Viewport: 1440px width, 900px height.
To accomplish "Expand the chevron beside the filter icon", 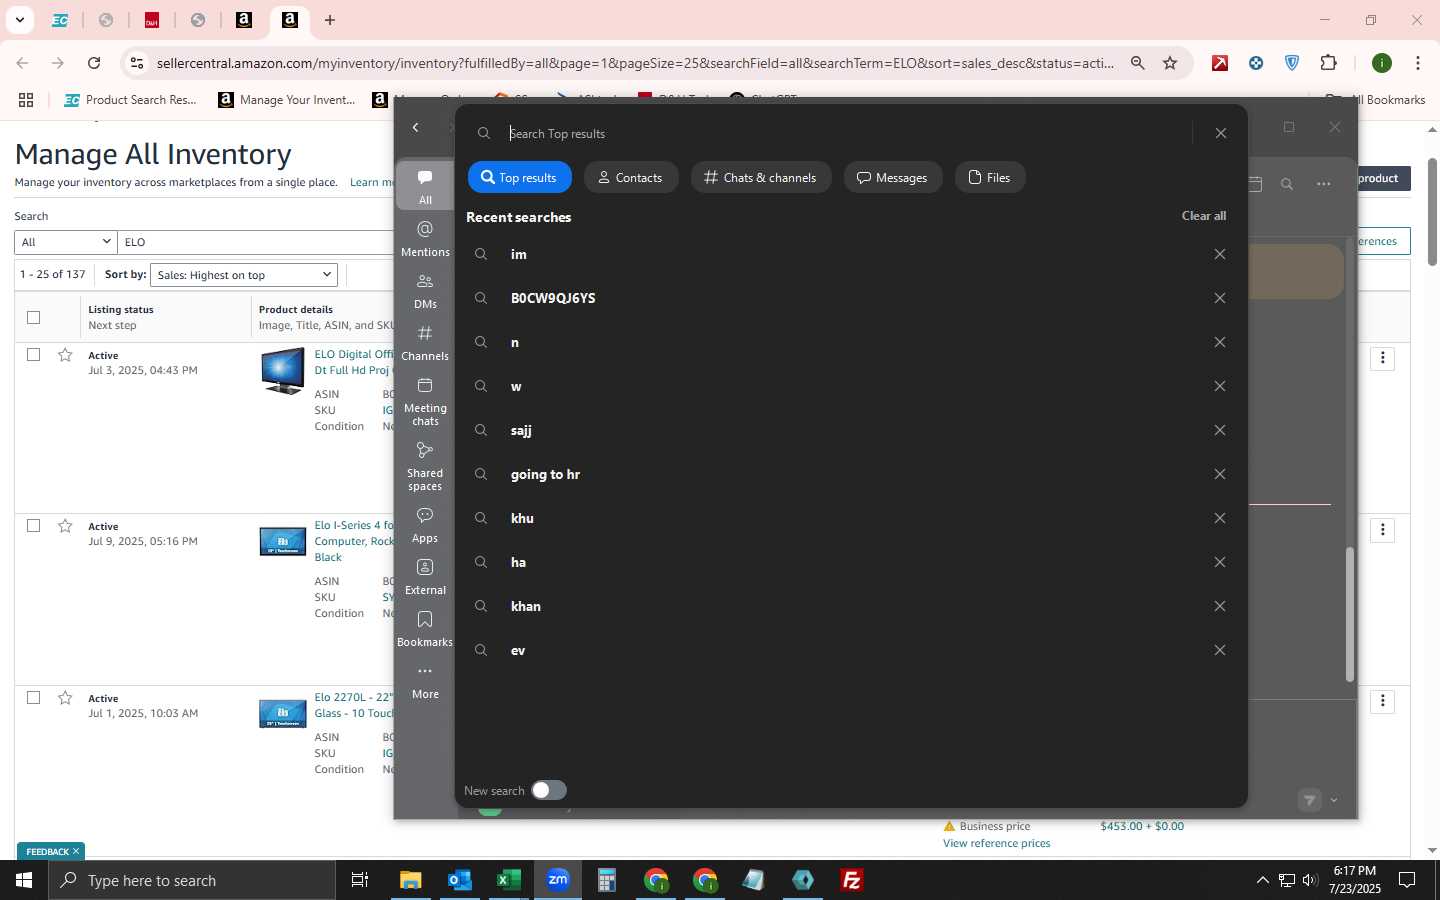I will click(x=1334, y=800).
